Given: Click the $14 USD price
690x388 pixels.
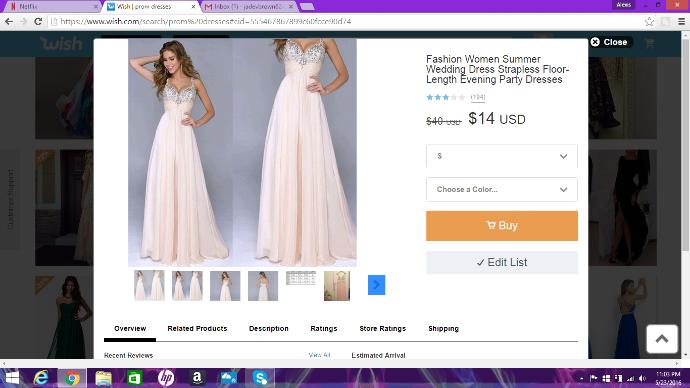Looking at the screenshot, I should 497,119.
